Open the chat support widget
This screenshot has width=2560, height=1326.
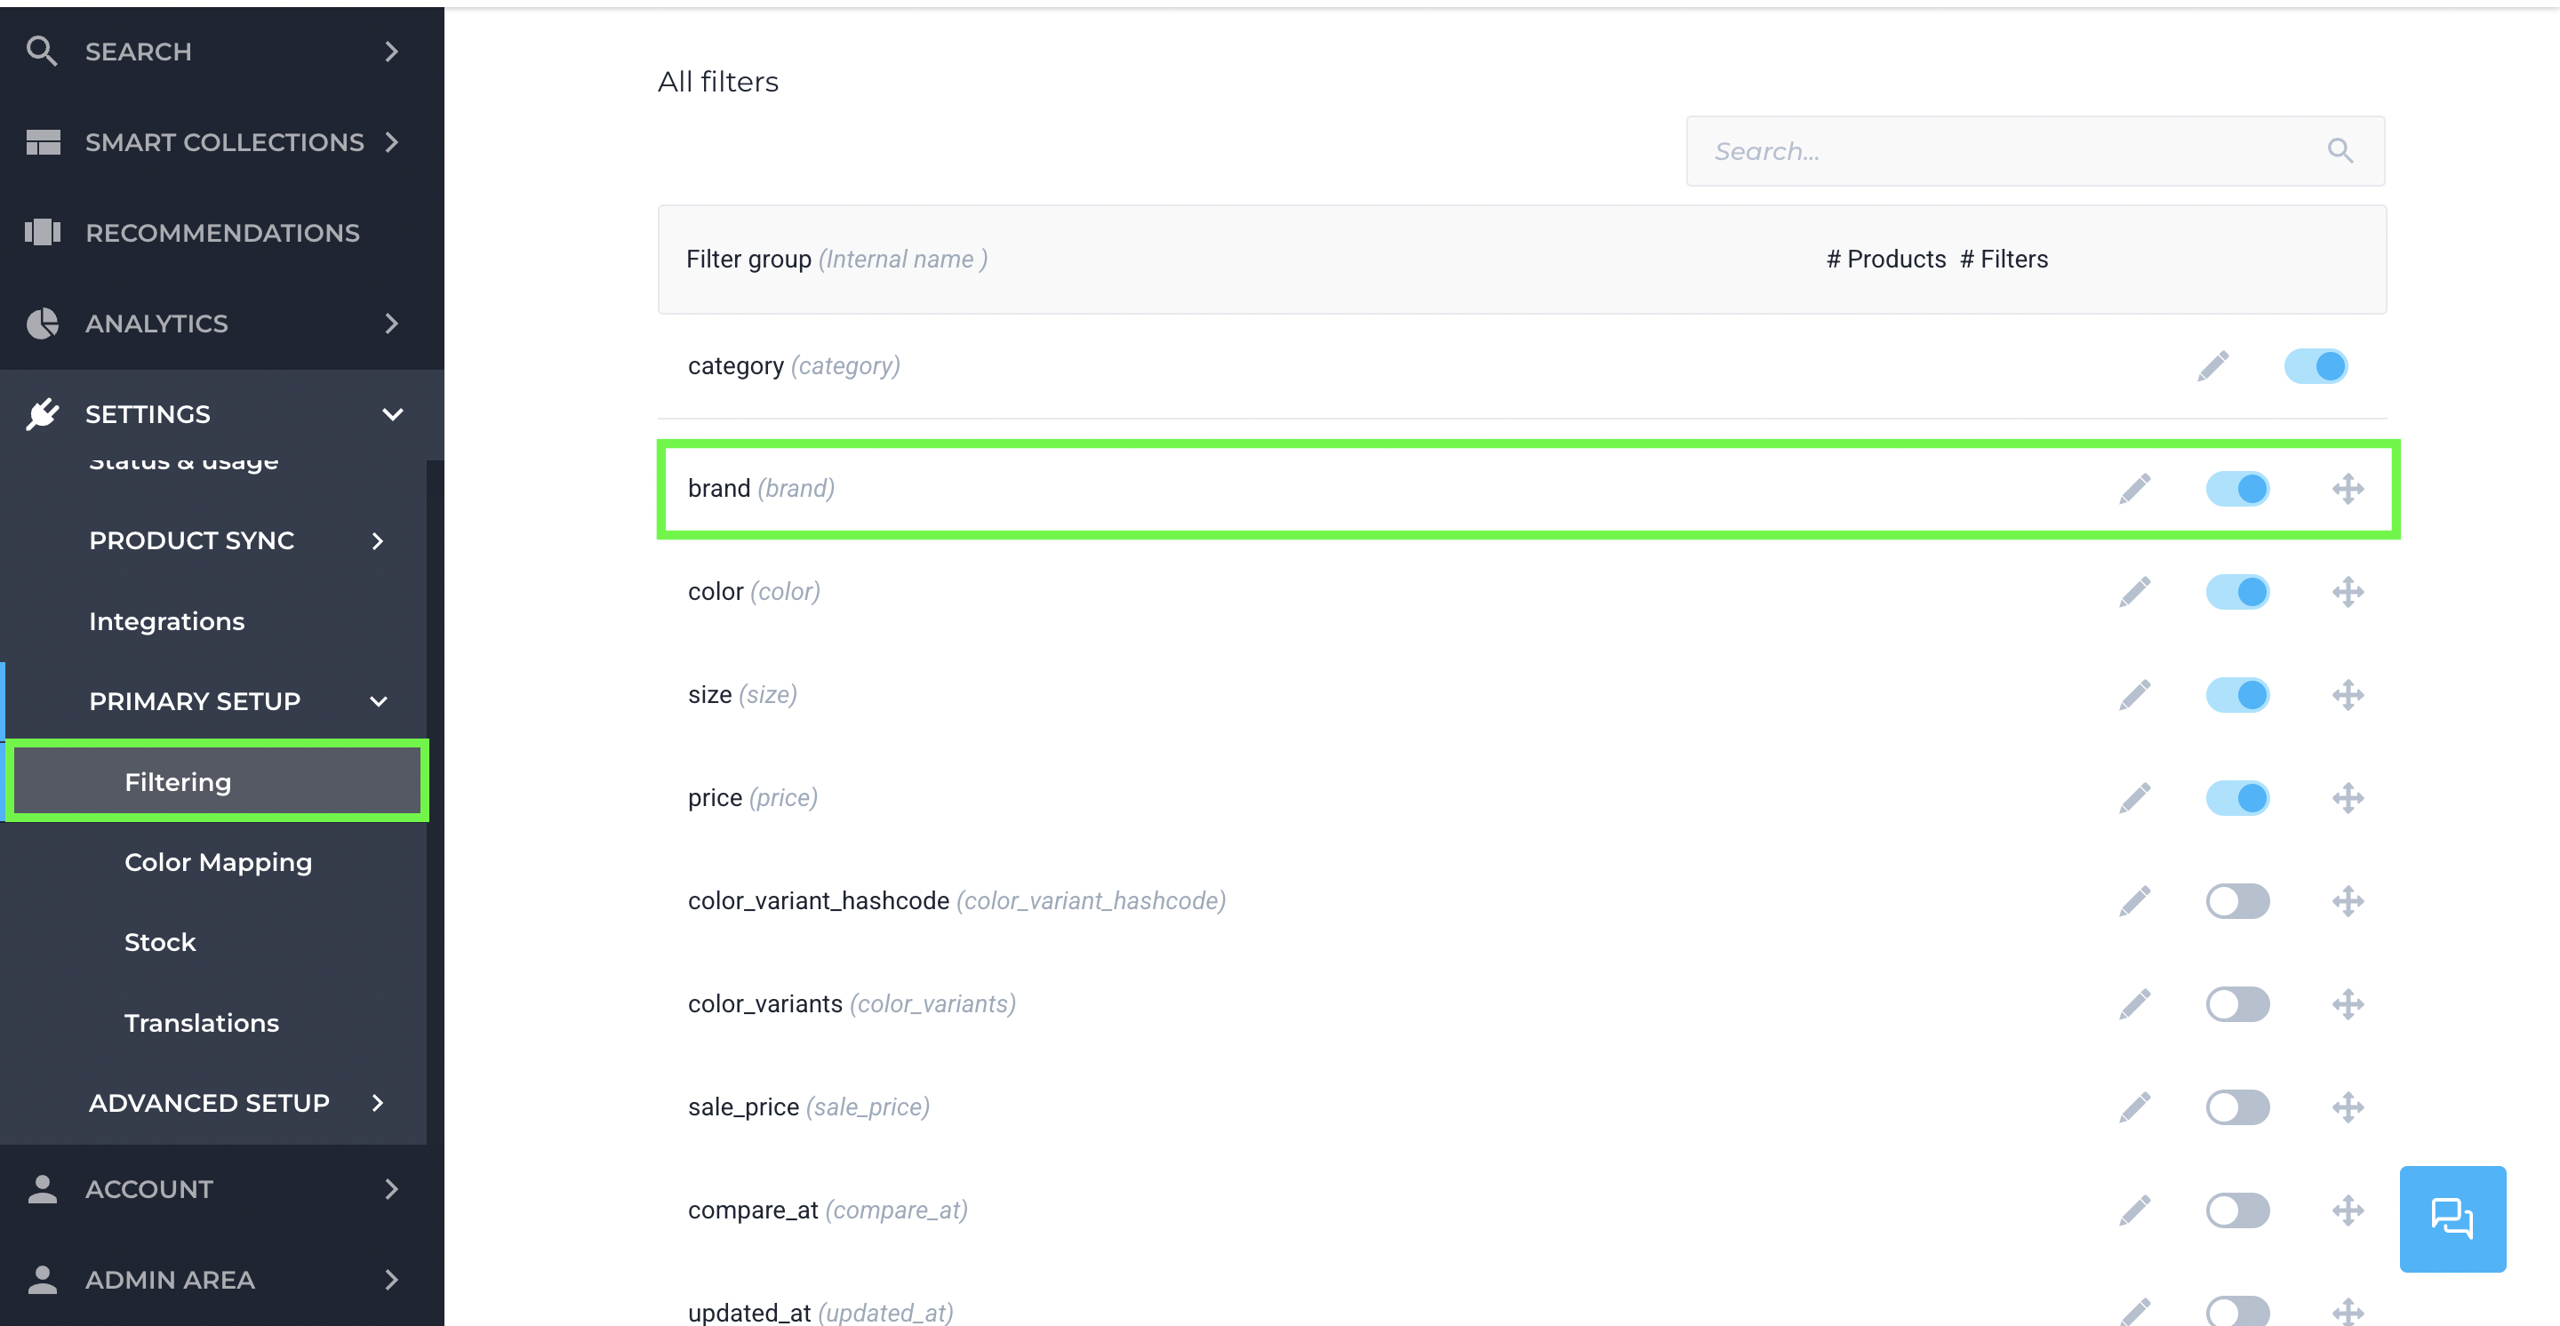2451,1218
